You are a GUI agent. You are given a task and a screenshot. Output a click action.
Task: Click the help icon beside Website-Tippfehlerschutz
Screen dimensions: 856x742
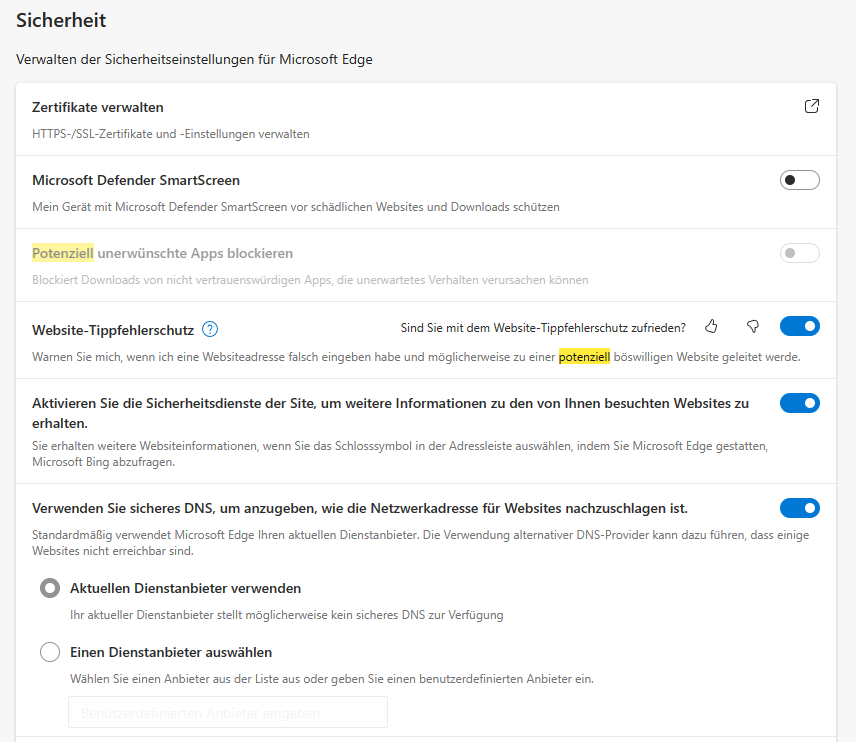[210, 329]
